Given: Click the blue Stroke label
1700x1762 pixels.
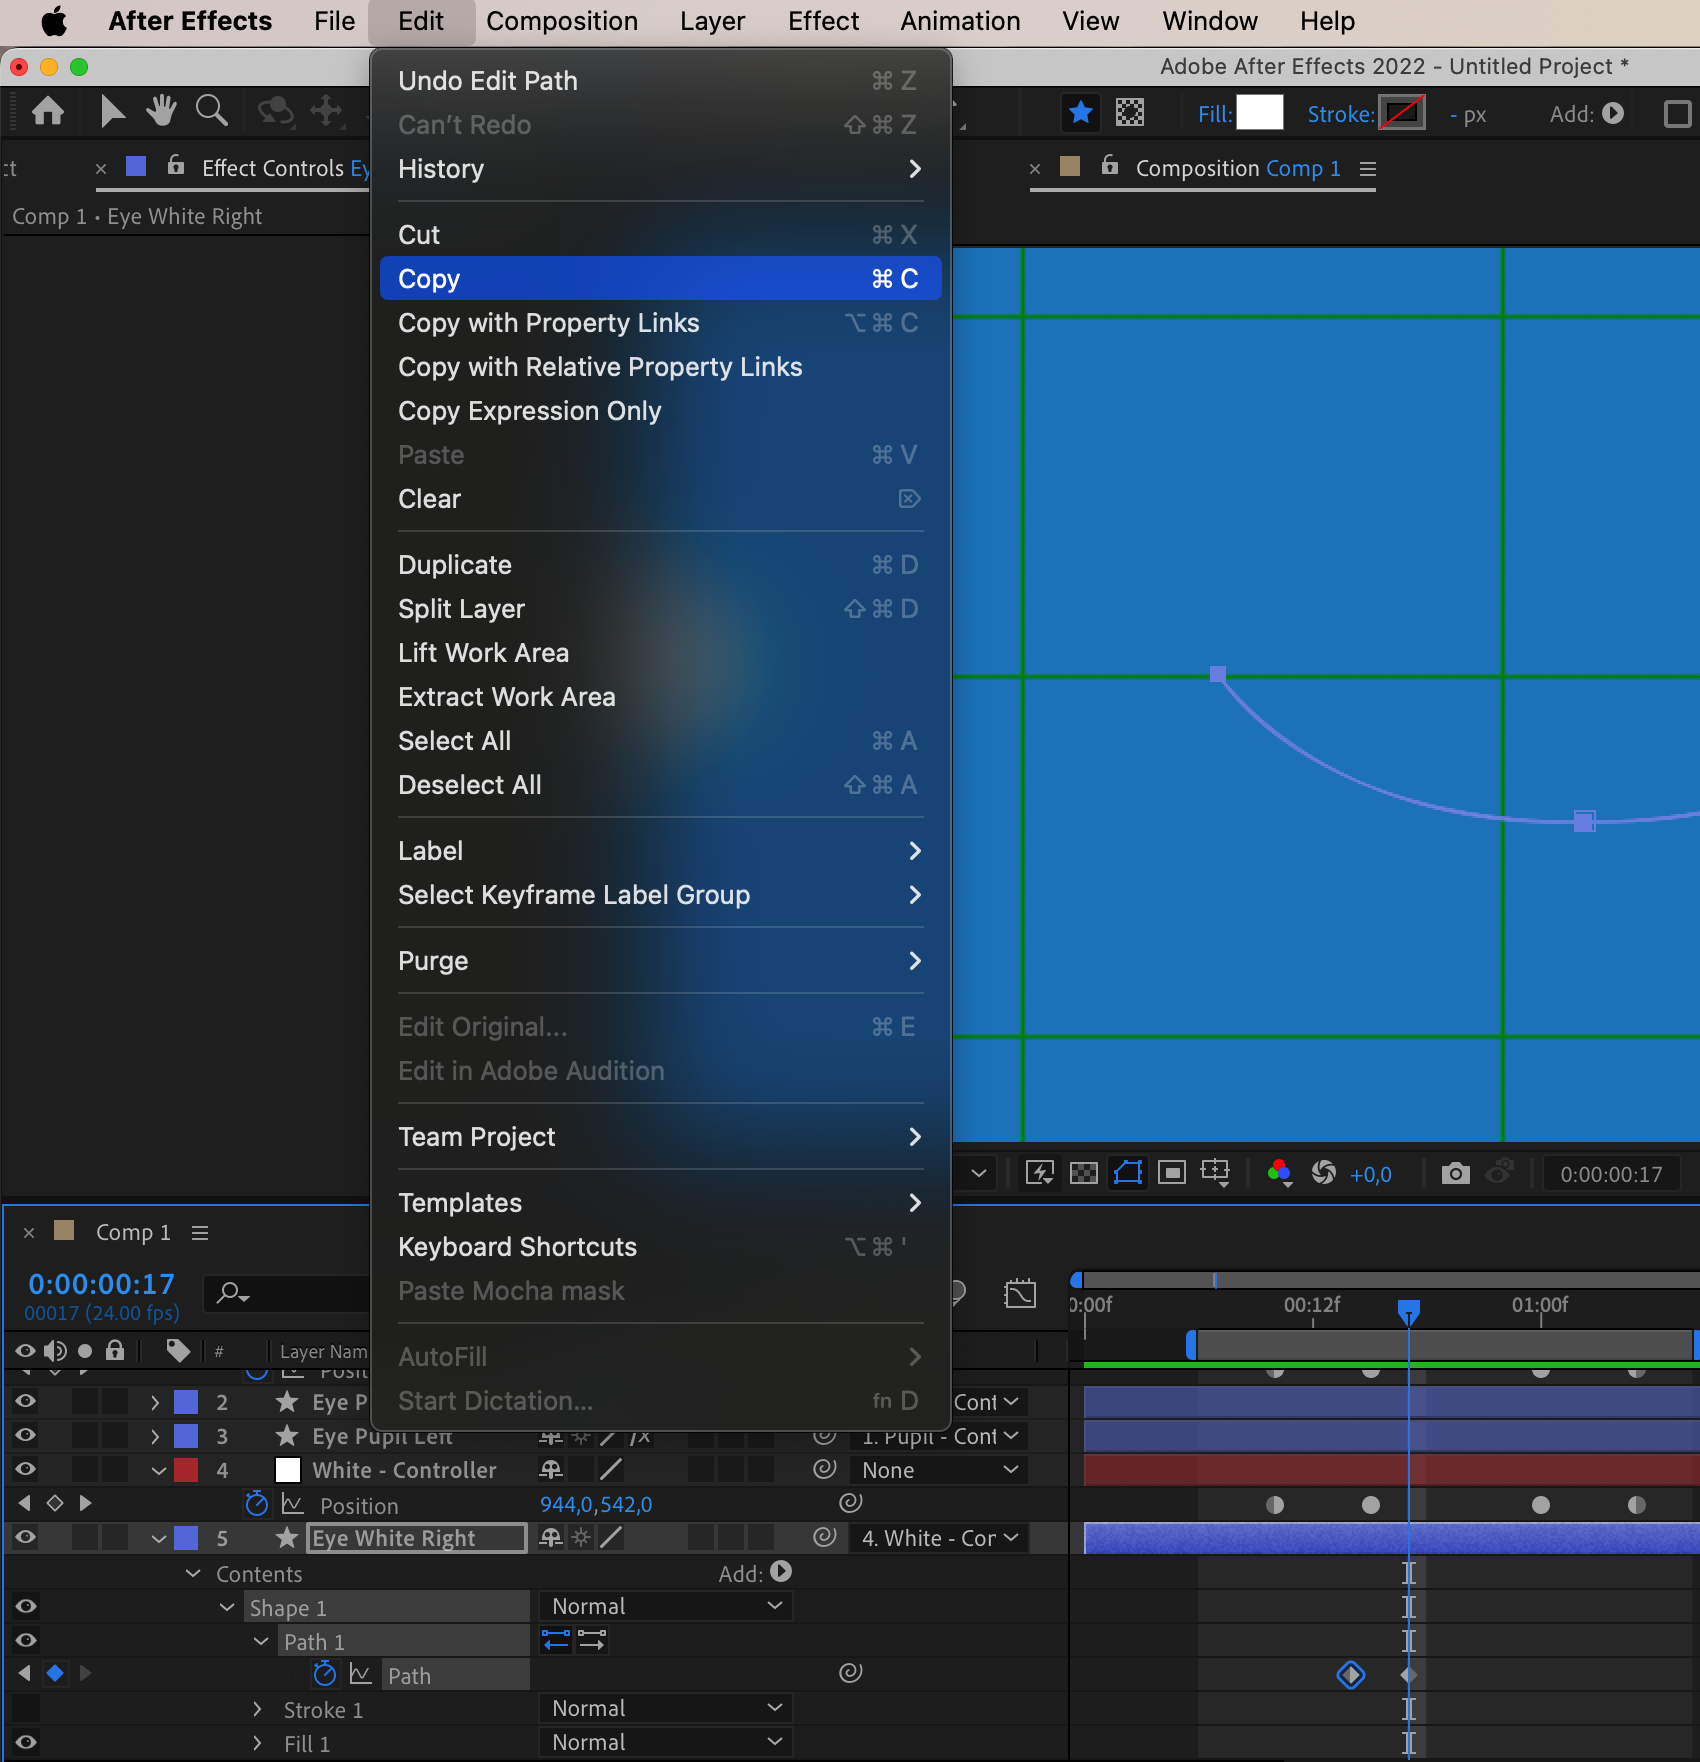Looking at the screenshot, I should click(1340, 114).
